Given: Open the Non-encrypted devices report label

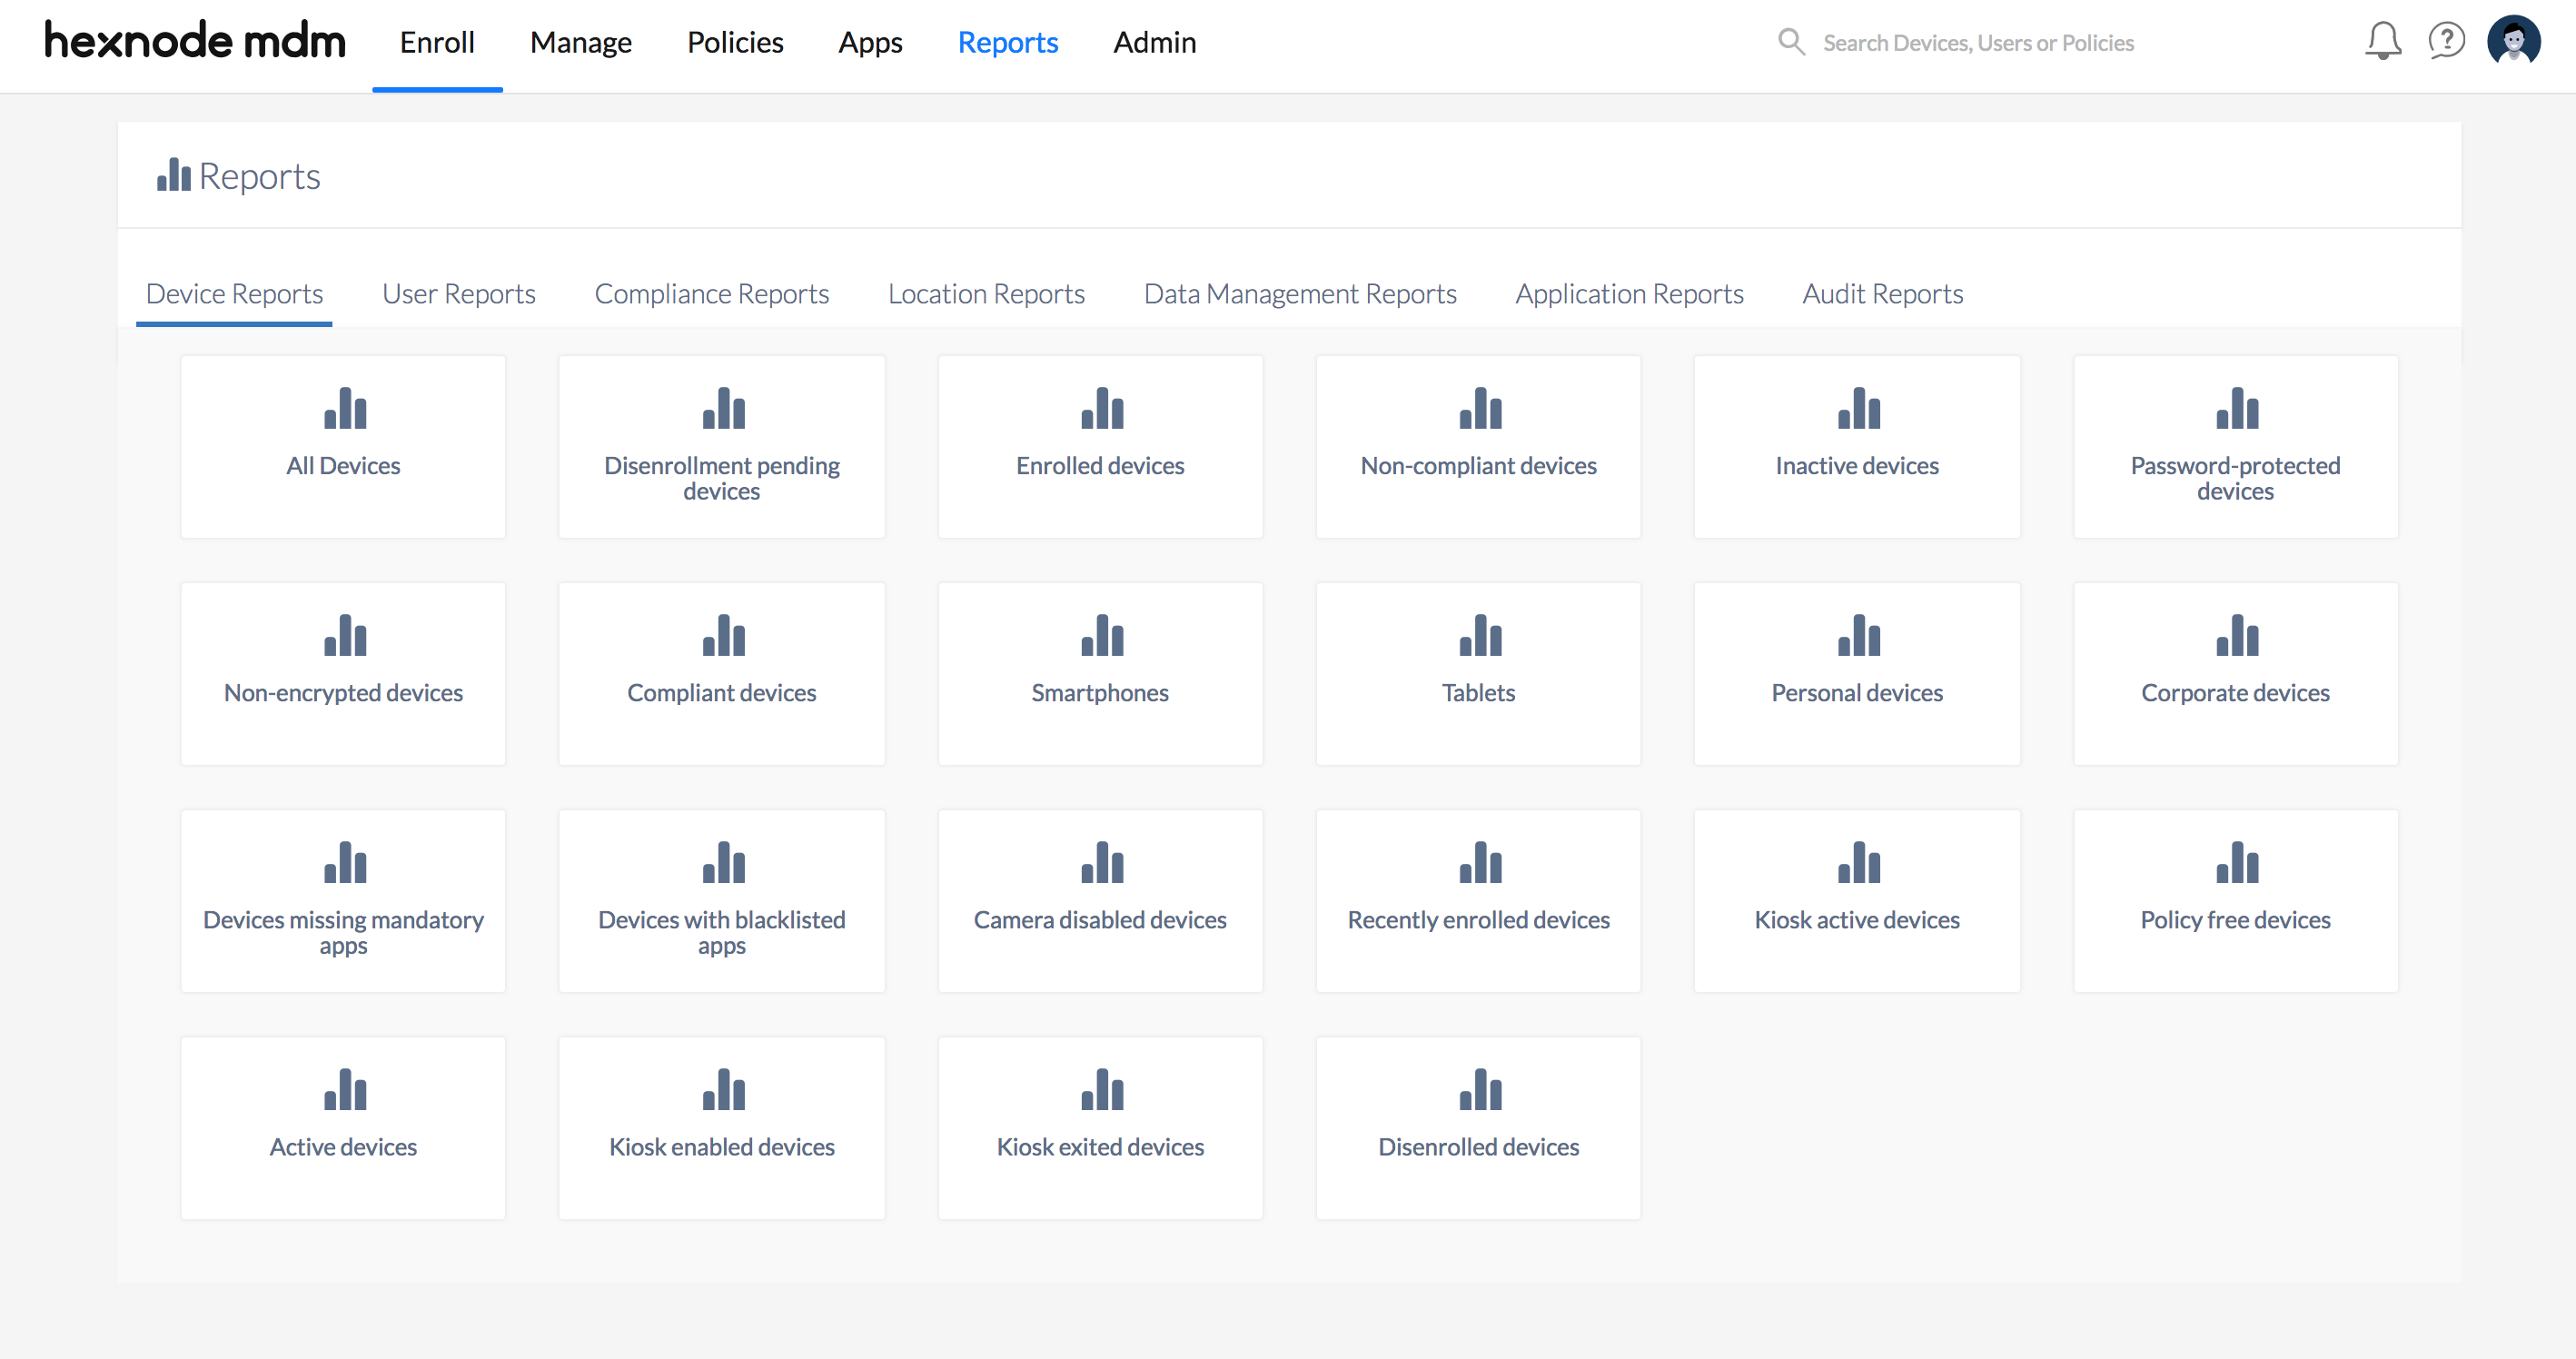Looking at the screenshot, I should 343,693.
